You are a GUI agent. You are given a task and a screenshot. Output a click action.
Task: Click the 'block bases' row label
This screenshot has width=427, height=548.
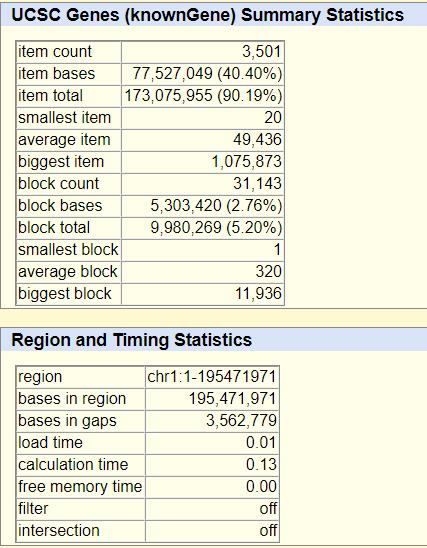pyautogui.click(x=60, y=206)
